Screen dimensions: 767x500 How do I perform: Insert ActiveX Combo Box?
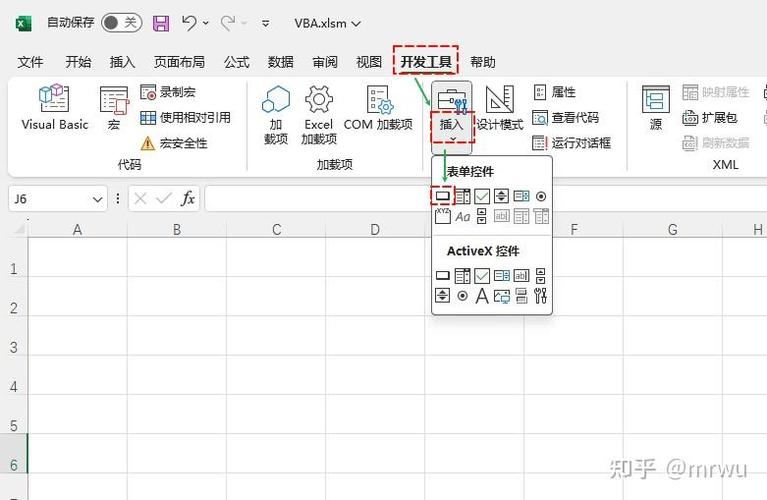point(462,275)
